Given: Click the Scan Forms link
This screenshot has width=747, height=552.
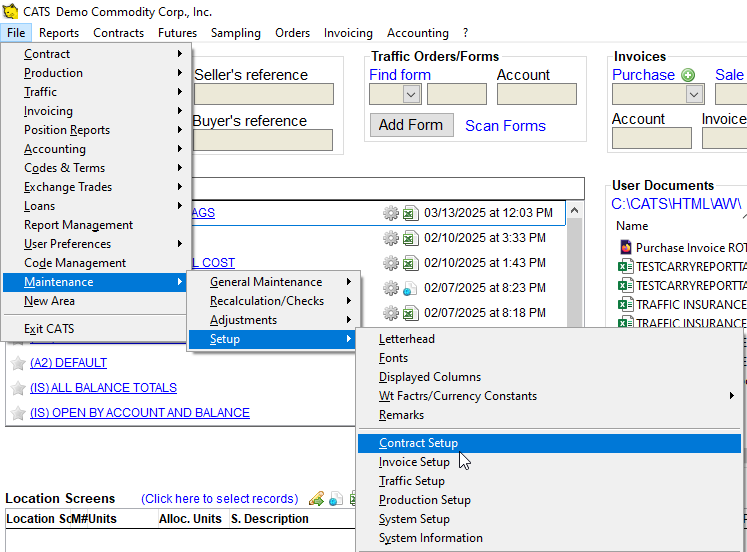Looking at the screenshot, I should [x=505, y=126].
